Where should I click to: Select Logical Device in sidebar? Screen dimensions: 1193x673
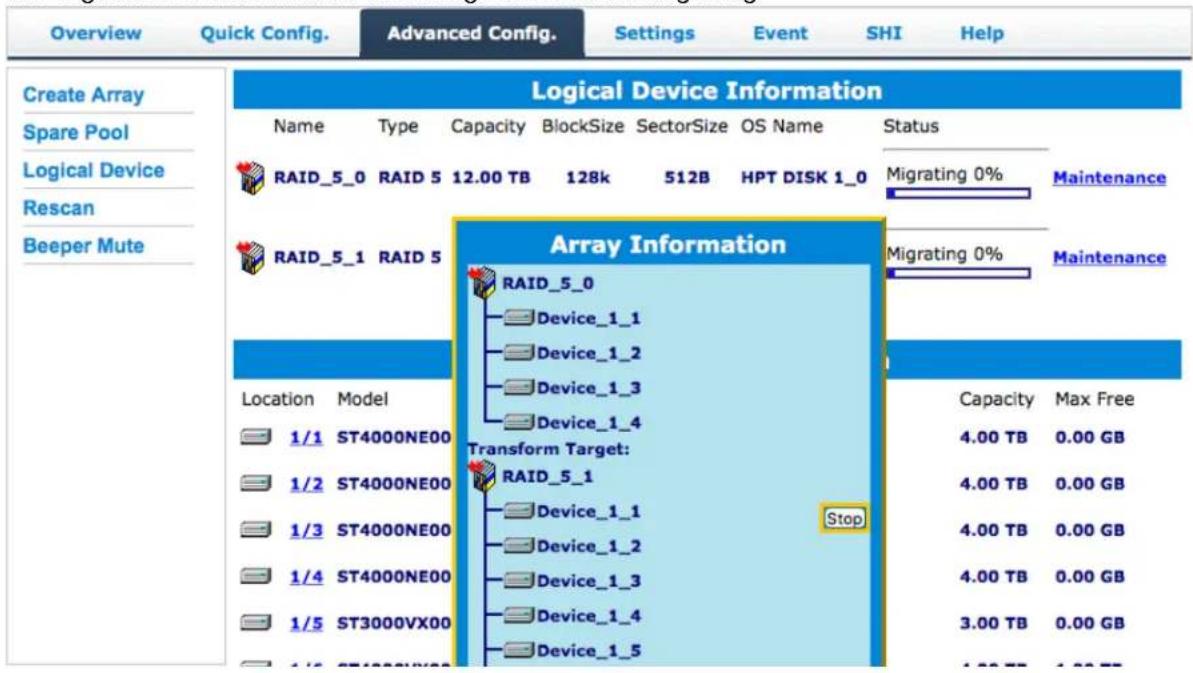coord(94,170)
